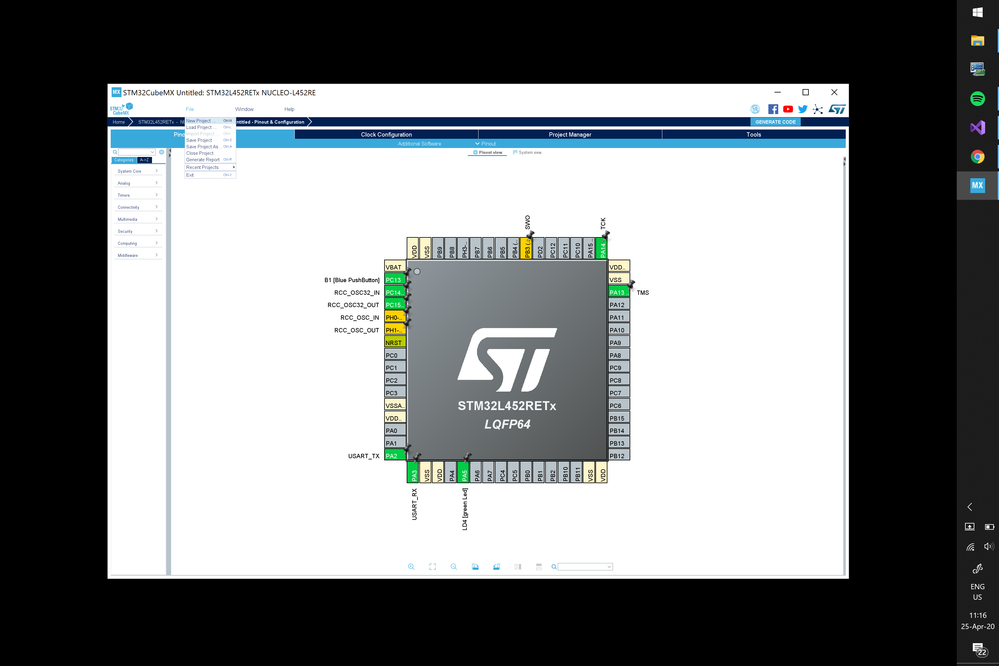The width and height of the screenshot is (999, 666).
Task: Expand the Timers category
Action: tap(137, 195)
